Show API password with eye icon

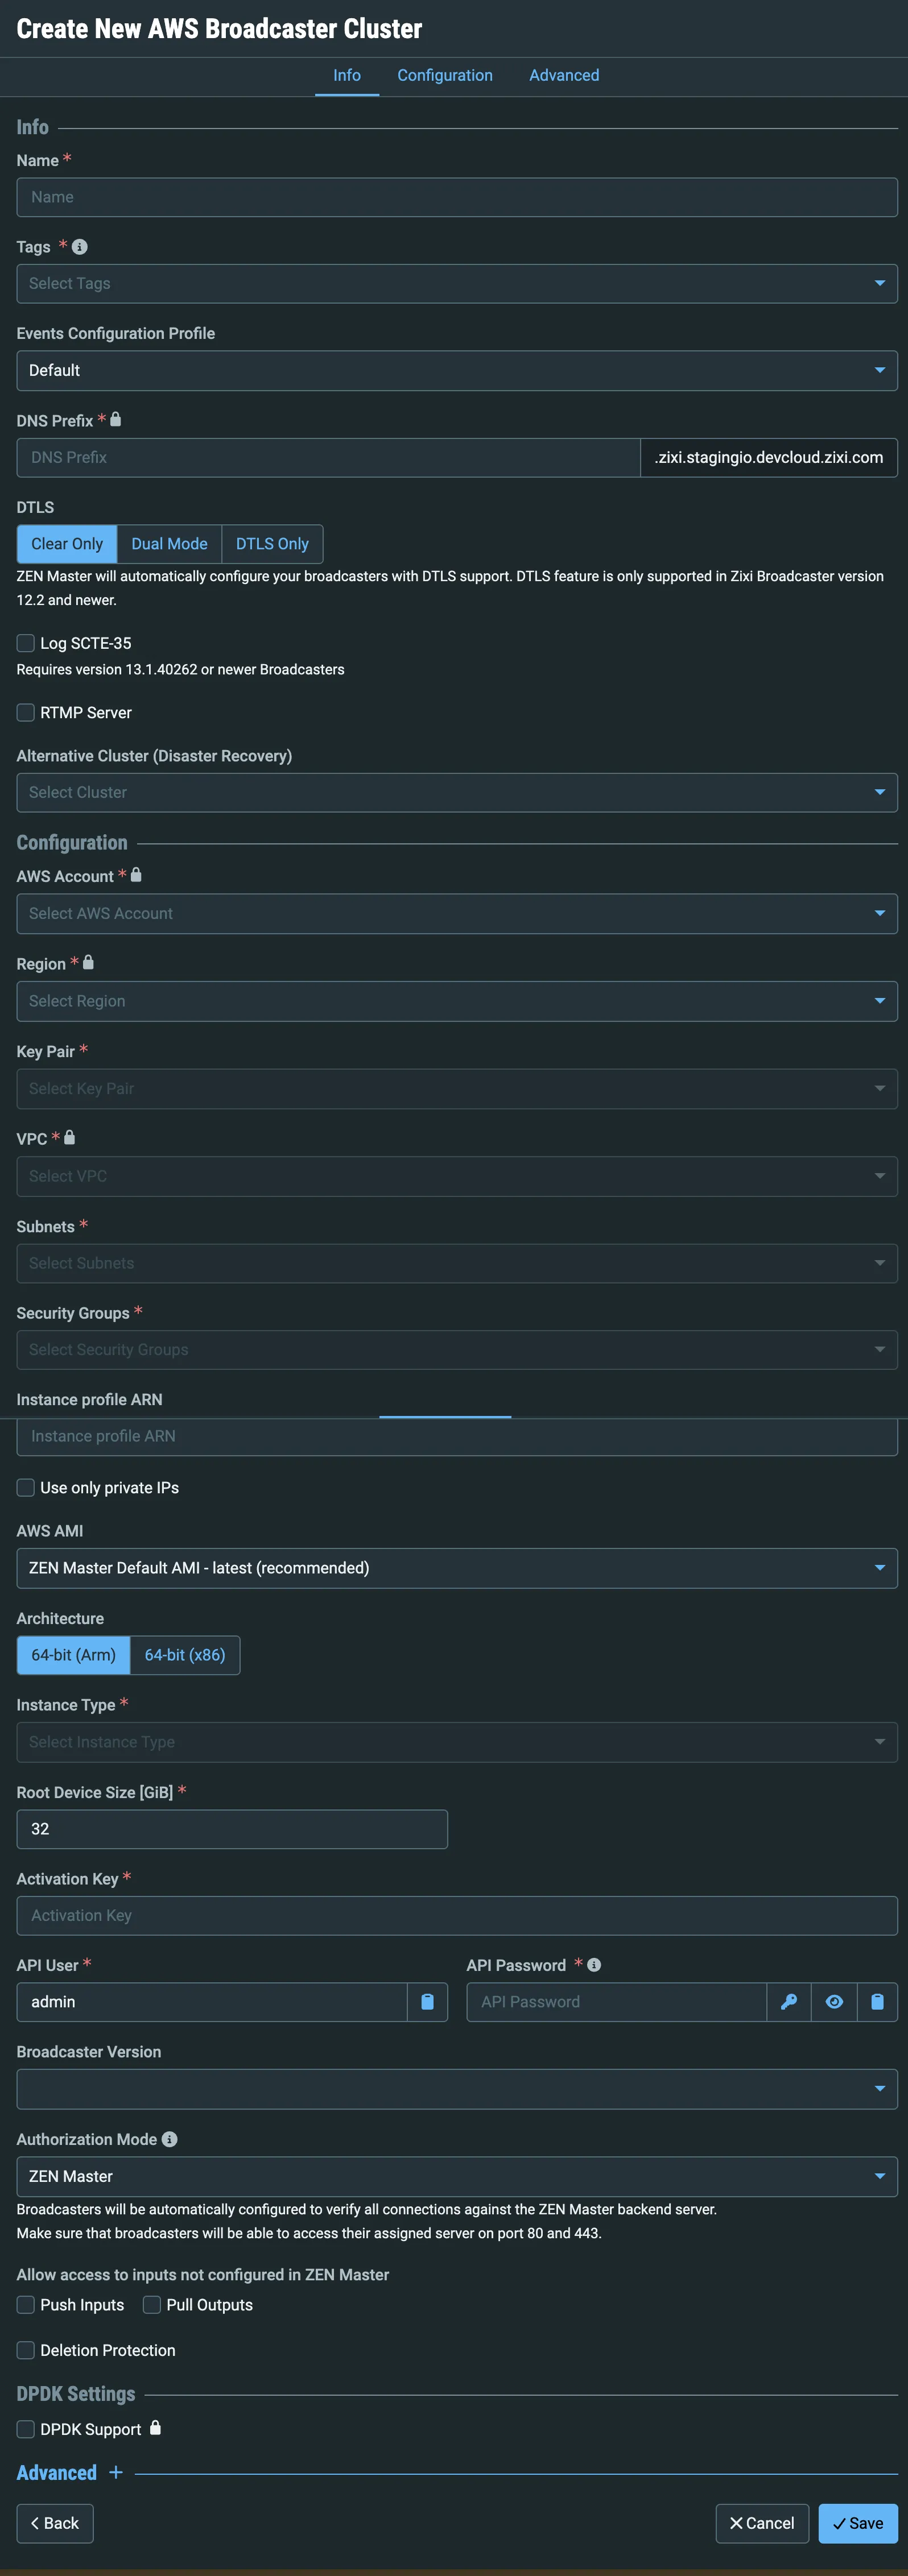(834, 2002)
